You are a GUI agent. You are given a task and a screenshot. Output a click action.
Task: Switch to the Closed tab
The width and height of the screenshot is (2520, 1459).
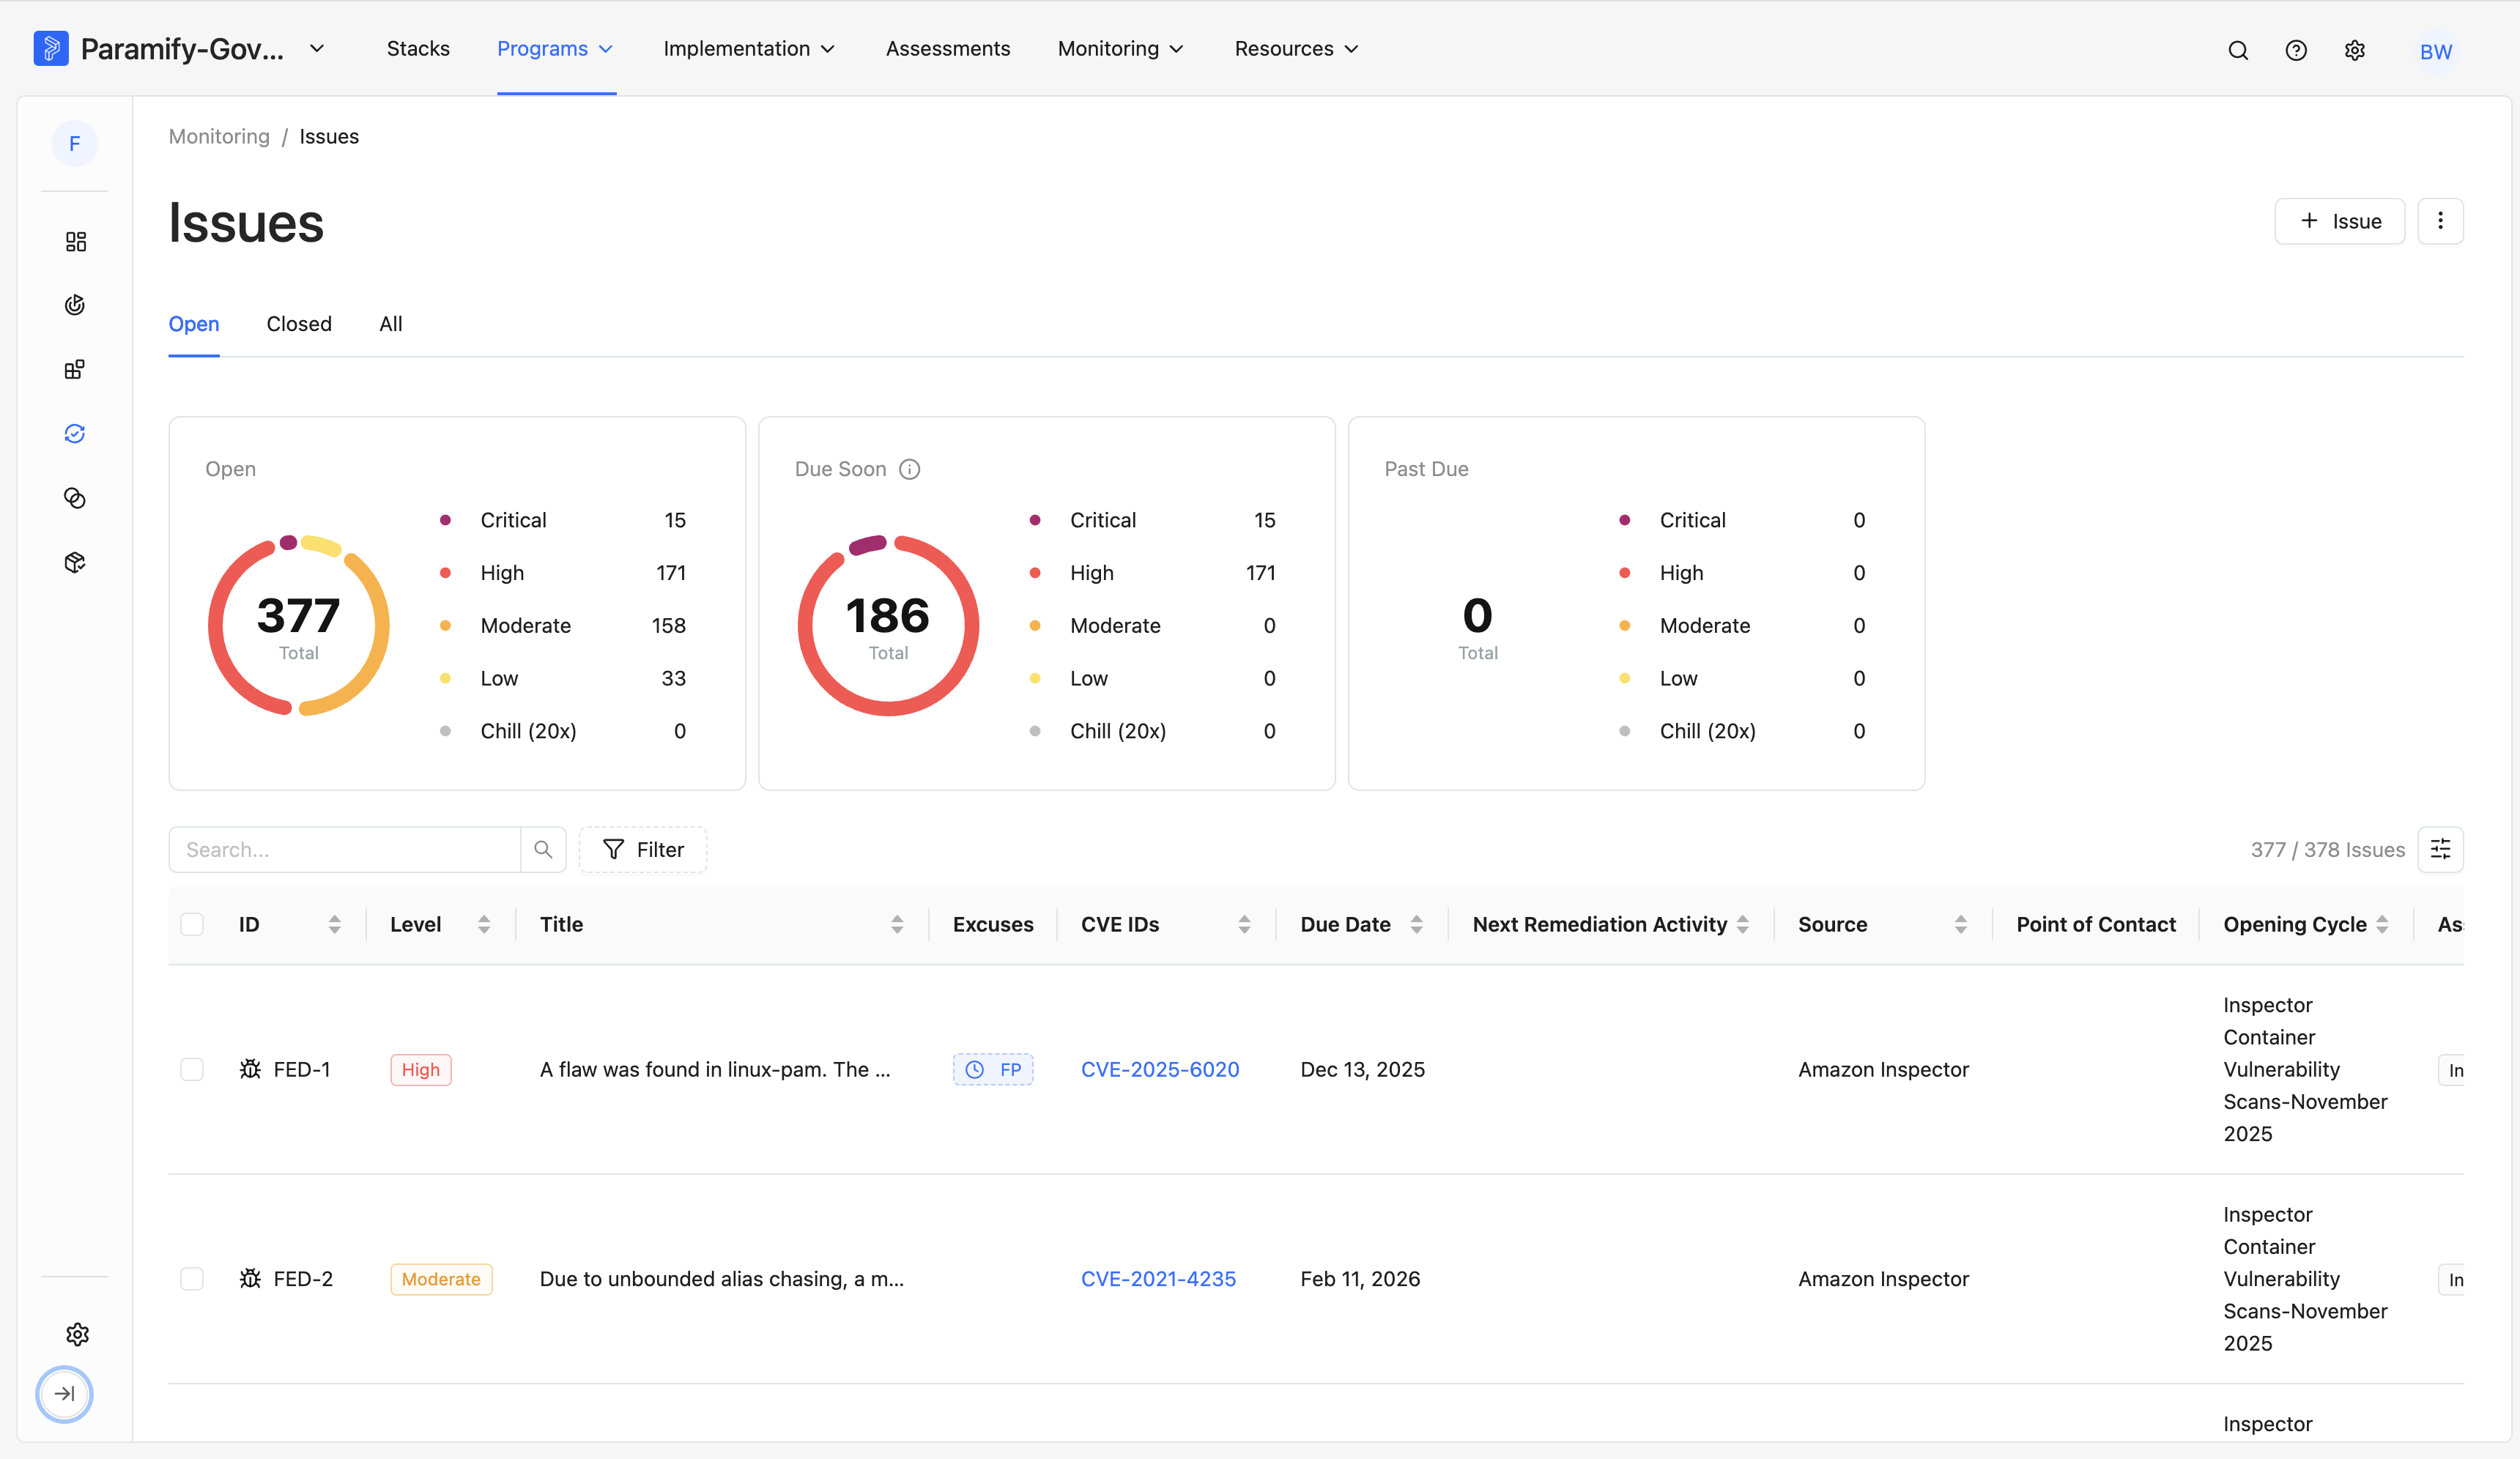(x=298, y=324)
